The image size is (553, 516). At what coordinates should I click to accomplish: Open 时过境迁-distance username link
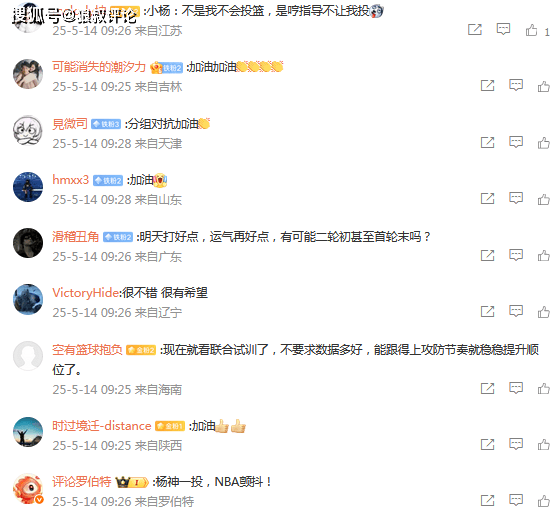tap(102, 426)
